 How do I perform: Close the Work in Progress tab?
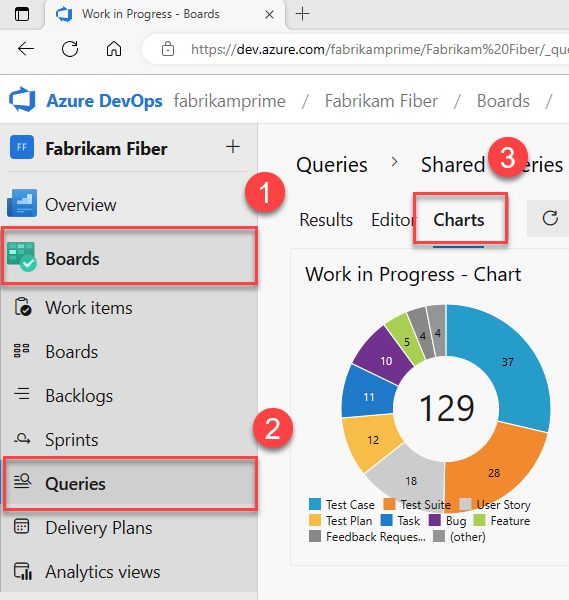point(269,15)
